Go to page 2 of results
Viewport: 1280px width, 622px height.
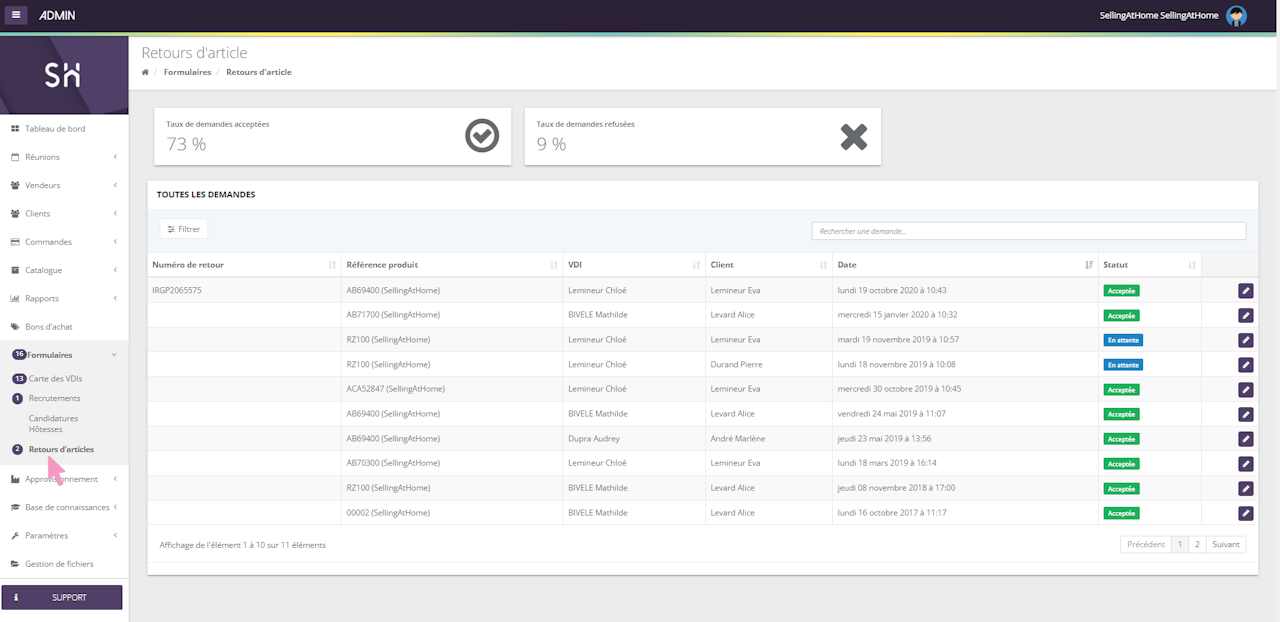click(x=1197, y=545)
